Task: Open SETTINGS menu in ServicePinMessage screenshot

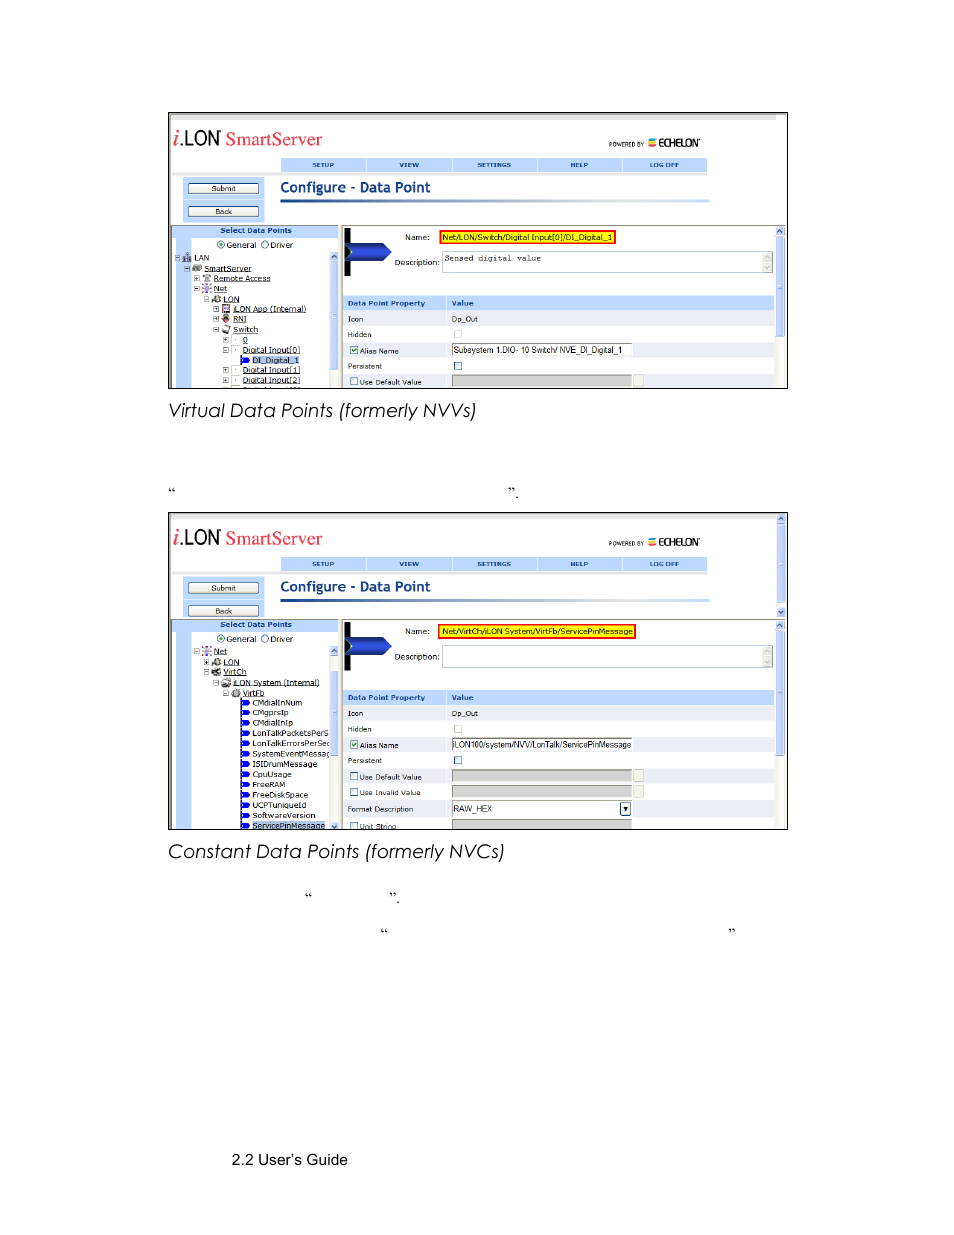Action: click(x=494, y=564)
